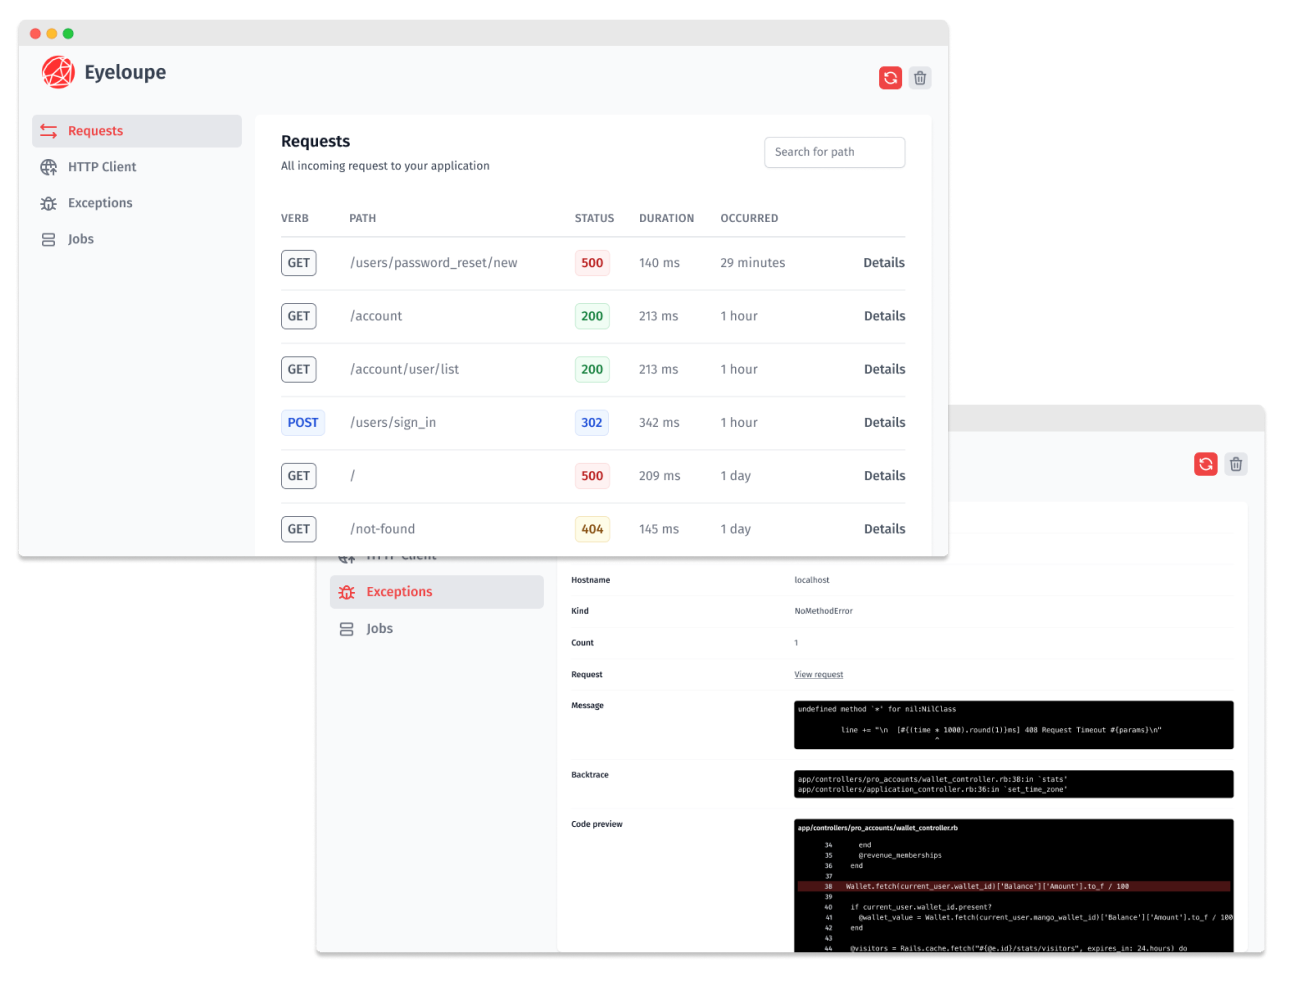Viewport: 1302px width, 985px height.
Task: Click the Jobs stack icon in front sidebar
Action: [x=48, y=240]
